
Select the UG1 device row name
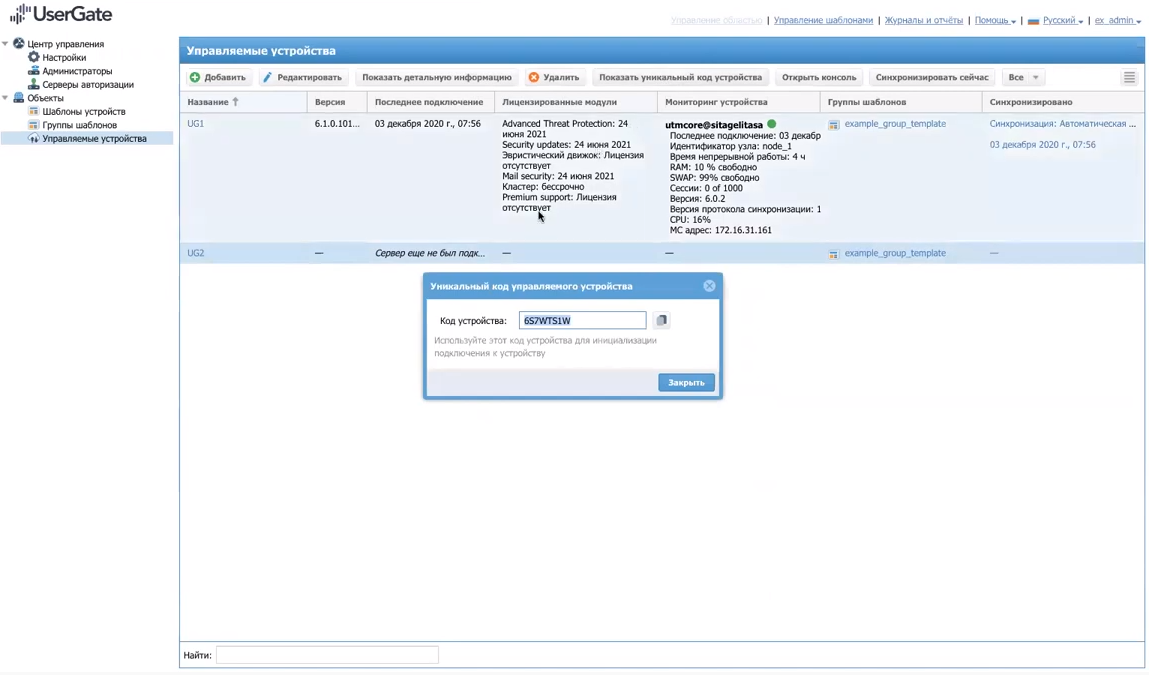point(196,124)
